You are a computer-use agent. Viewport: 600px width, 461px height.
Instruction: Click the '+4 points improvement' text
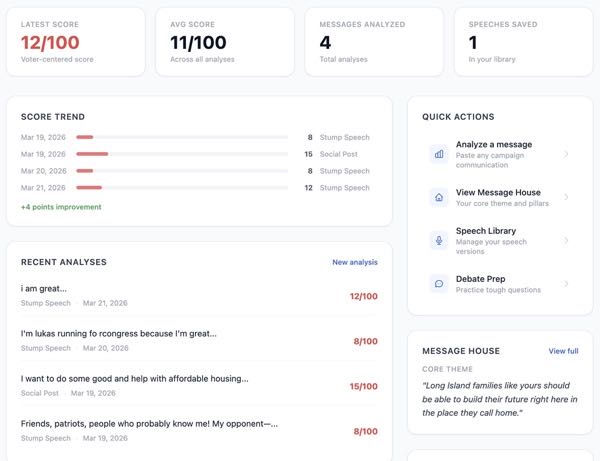(x=61, y=207)
